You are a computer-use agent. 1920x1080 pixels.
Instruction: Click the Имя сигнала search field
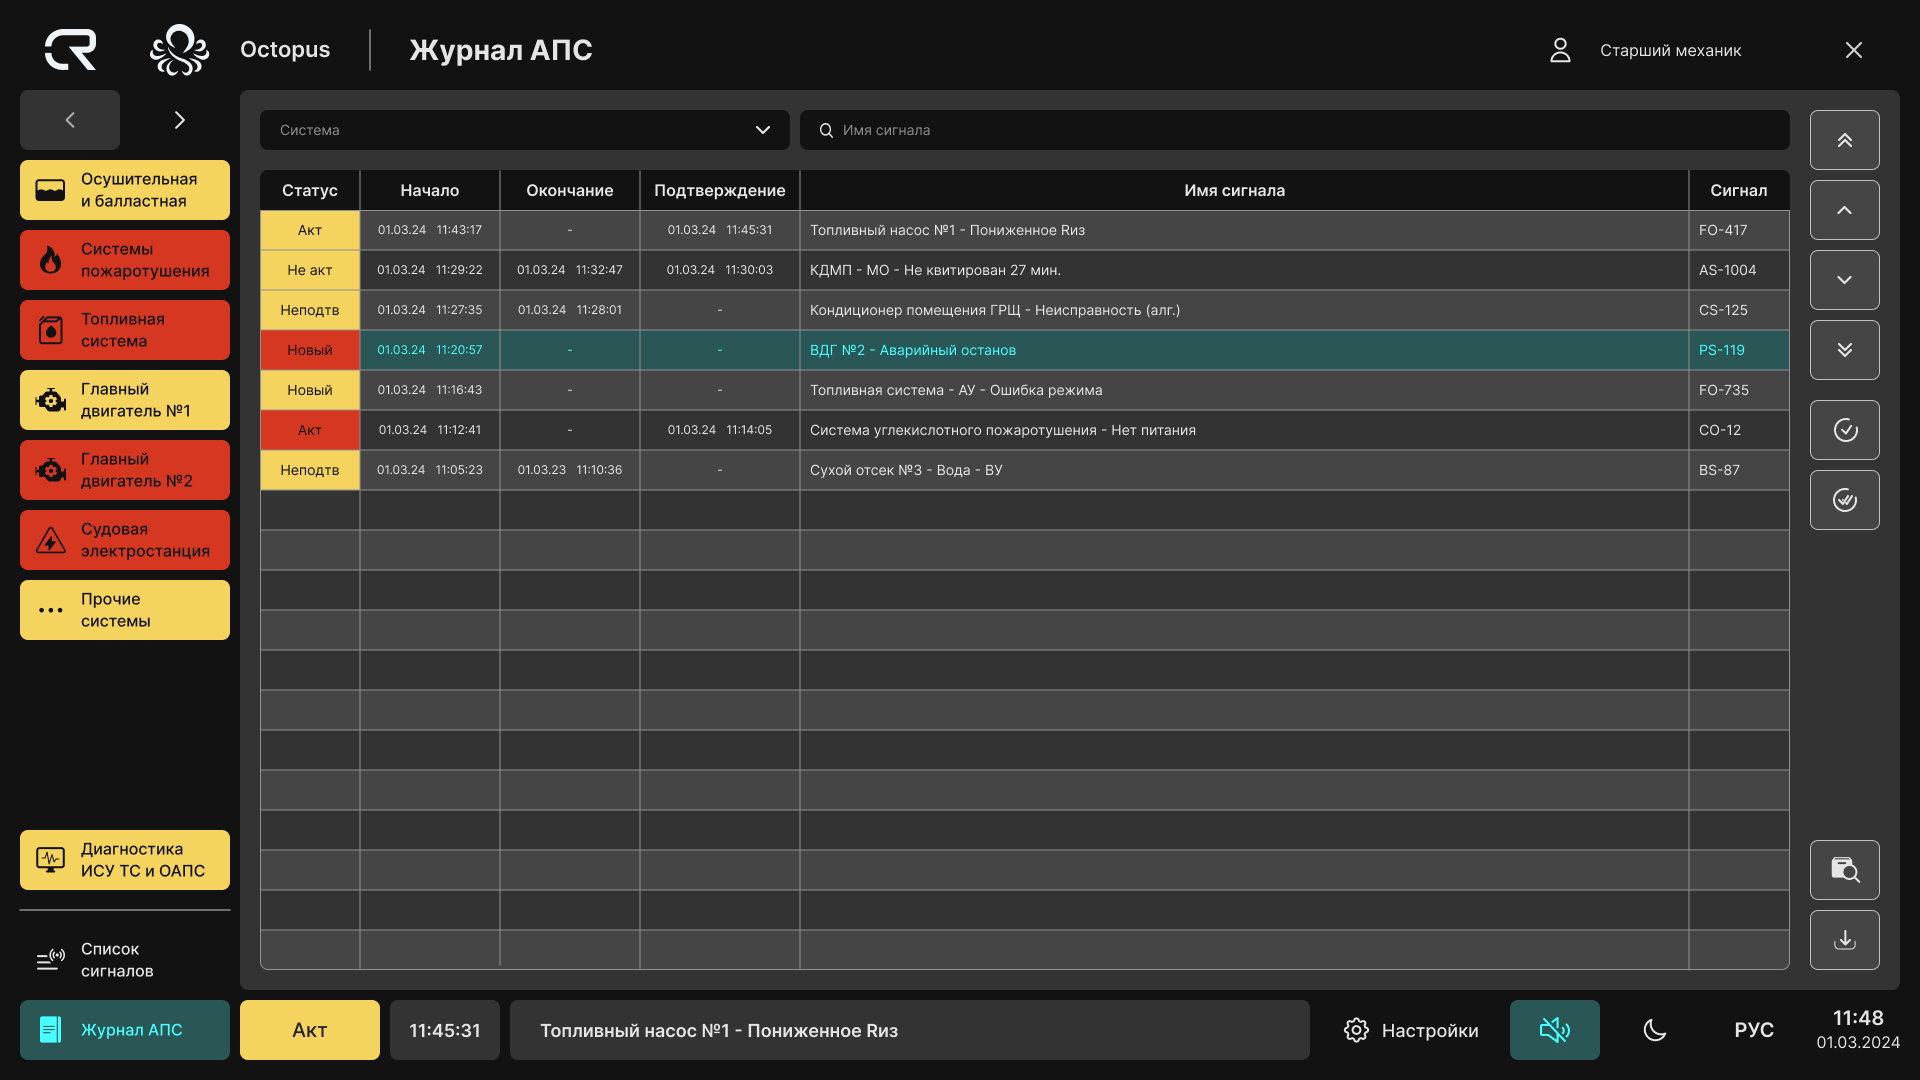[1294, 130]
